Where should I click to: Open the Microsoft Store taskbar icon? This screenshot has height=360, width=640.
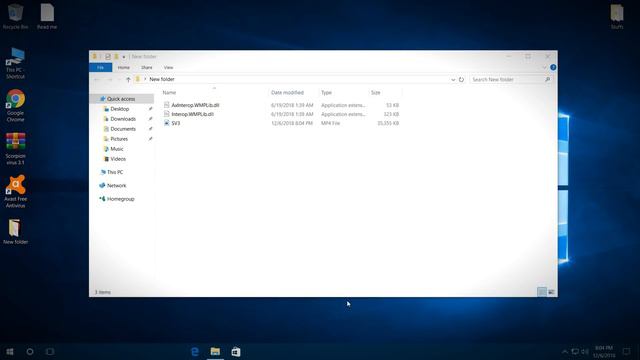(x=236, y=351)
